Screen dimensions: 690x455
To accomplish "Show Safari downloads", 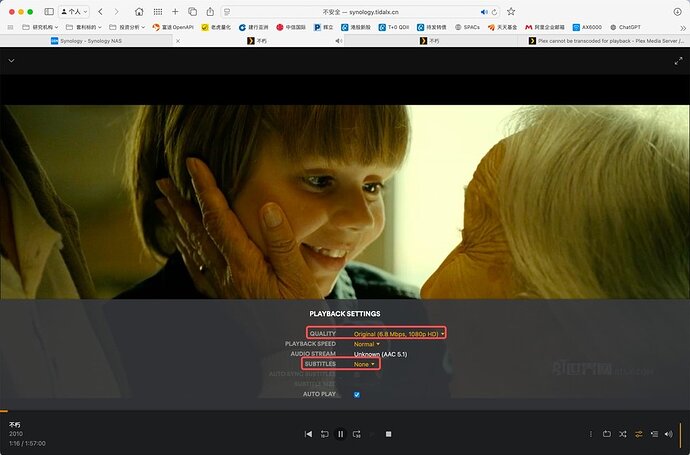I will coord(678,12).
